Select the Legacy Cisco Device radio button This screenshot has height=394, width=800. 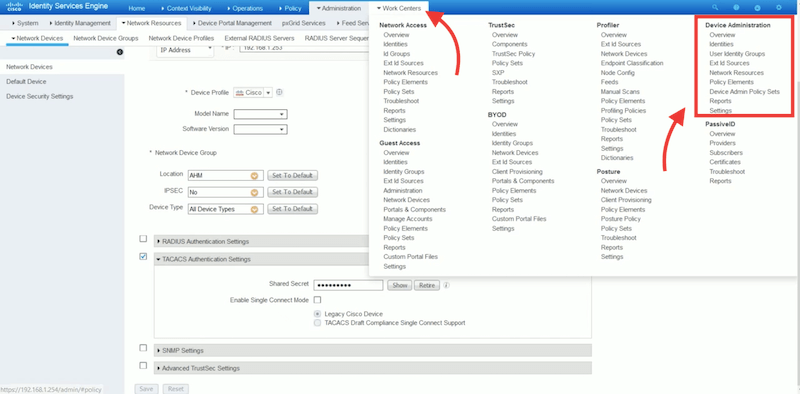click(x=317, y=314)
